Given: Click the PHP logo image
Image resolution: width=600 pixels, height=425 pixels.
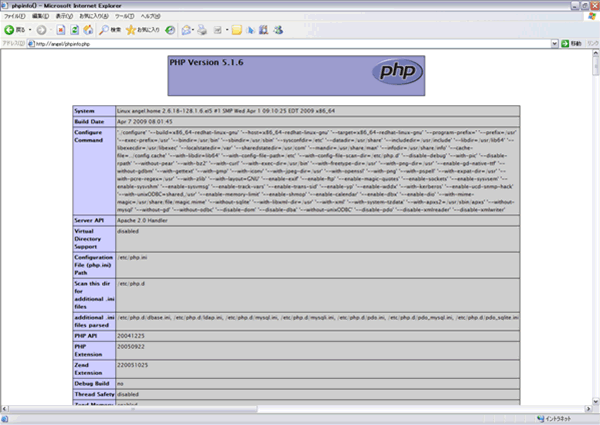Looking at the screenshot, I should 398,72.
